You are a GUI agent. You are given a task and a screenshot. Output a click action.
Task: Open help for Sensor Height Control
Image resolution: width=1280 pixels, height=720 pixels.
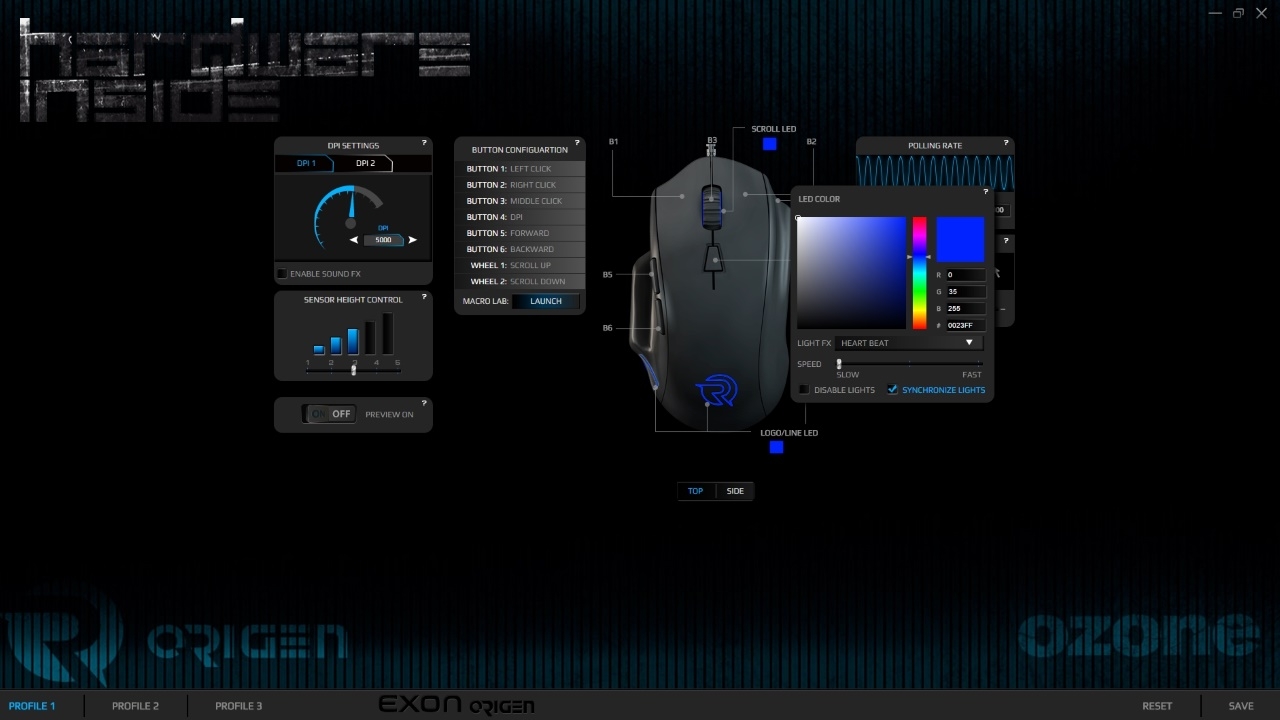tap(424, 297)
